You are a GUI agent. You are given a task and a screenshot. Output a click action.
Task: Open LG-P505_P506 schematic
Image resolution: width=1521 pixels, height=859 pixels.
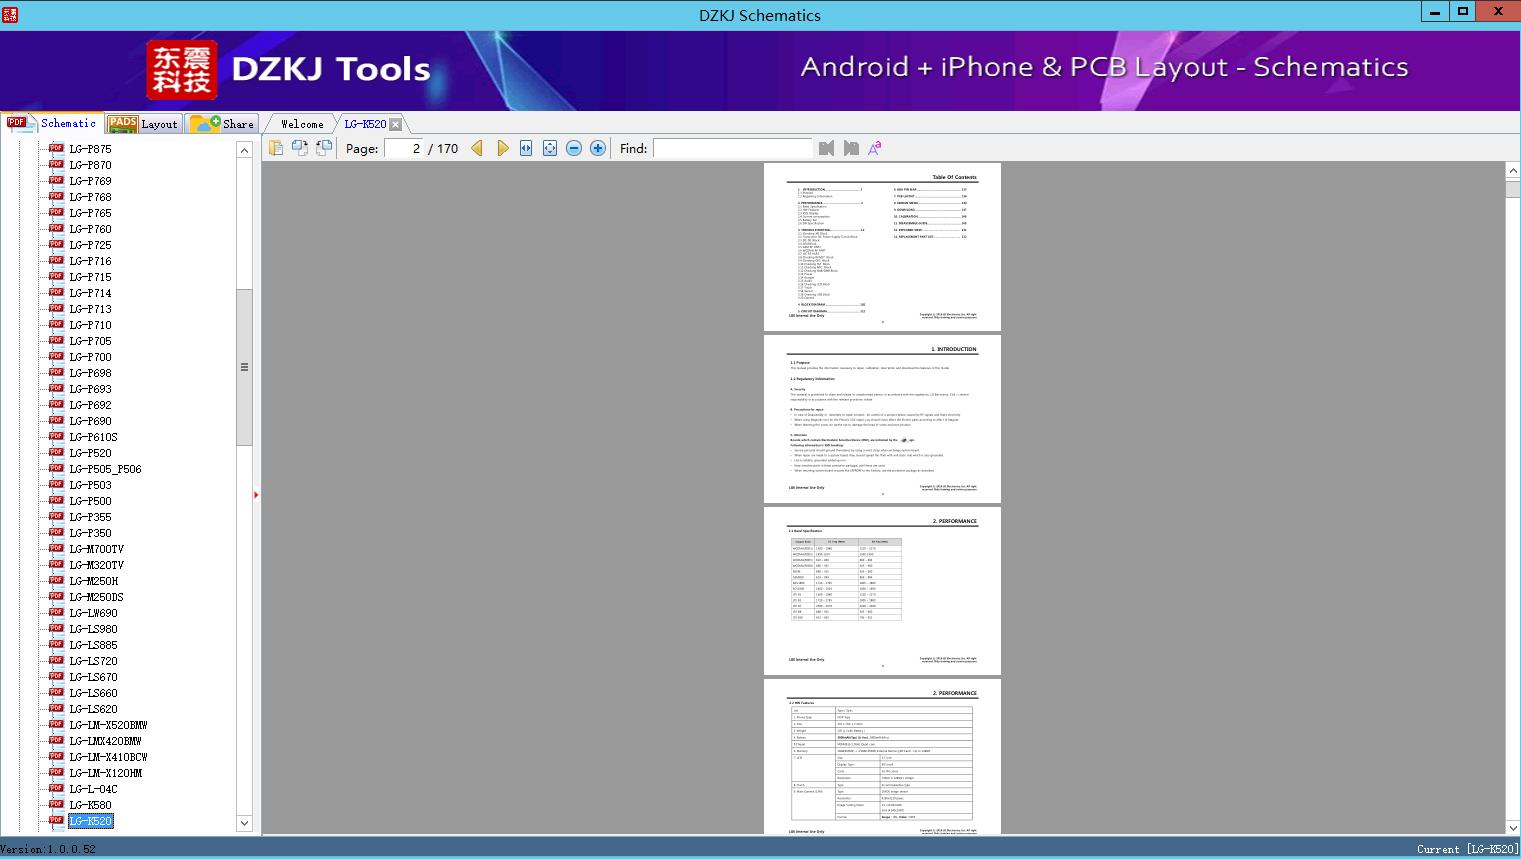[x=105, y=469]
